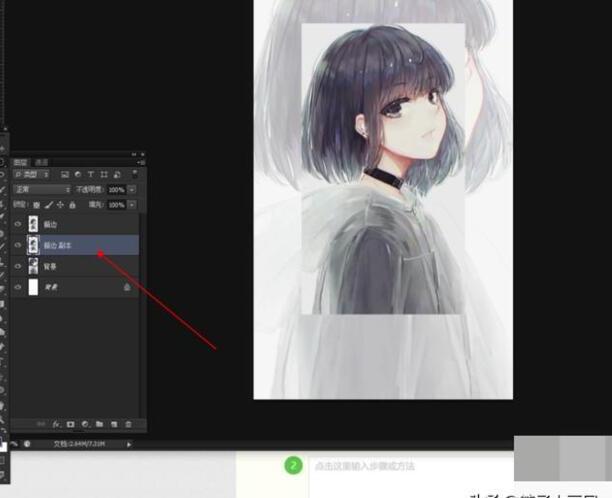Switch to the 通道 (Channels) tab
Viewport: 612px width, 498px height.
(x=41, y=162)
